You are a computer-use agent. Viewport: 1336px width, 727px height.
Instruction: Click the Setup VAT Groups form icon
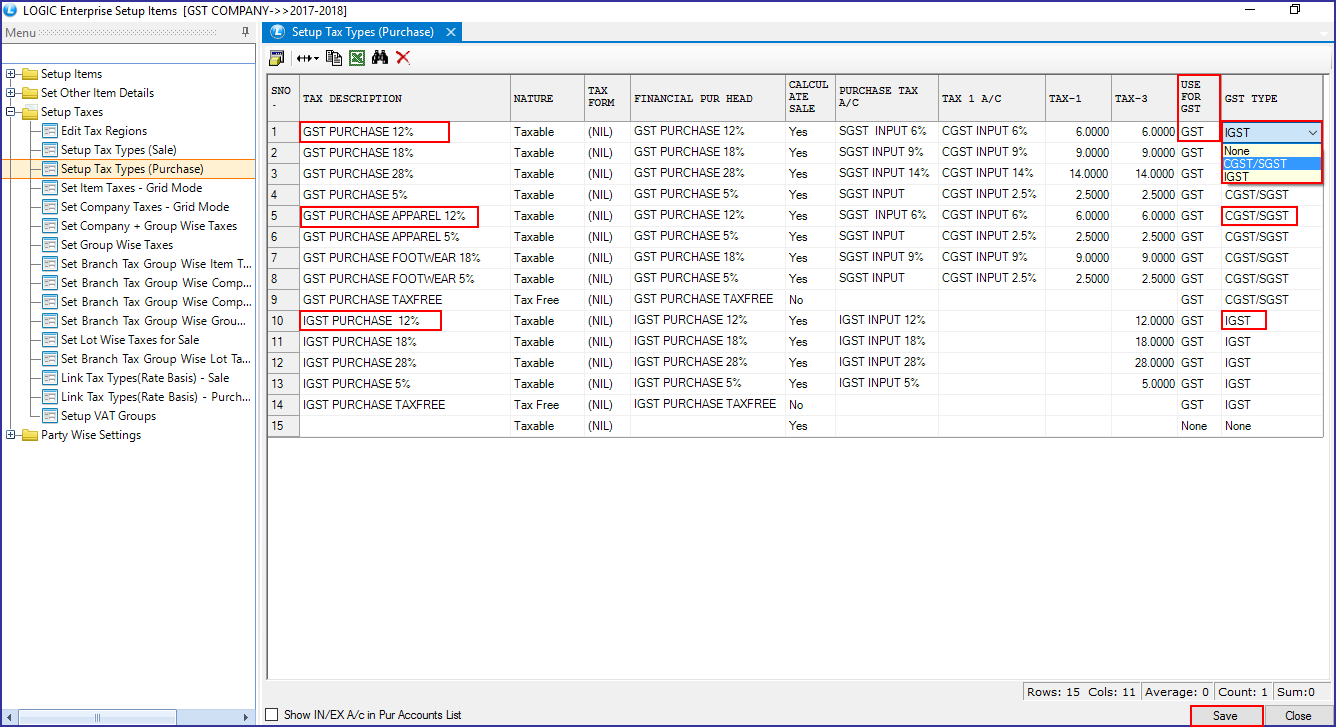point(50,416)
